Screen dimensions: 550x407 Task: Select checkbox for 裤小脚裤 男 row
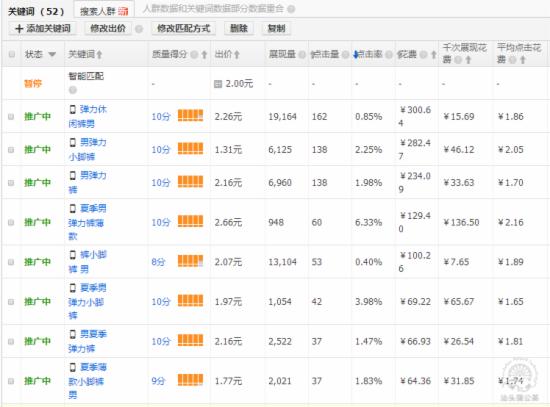pos(11,262)
